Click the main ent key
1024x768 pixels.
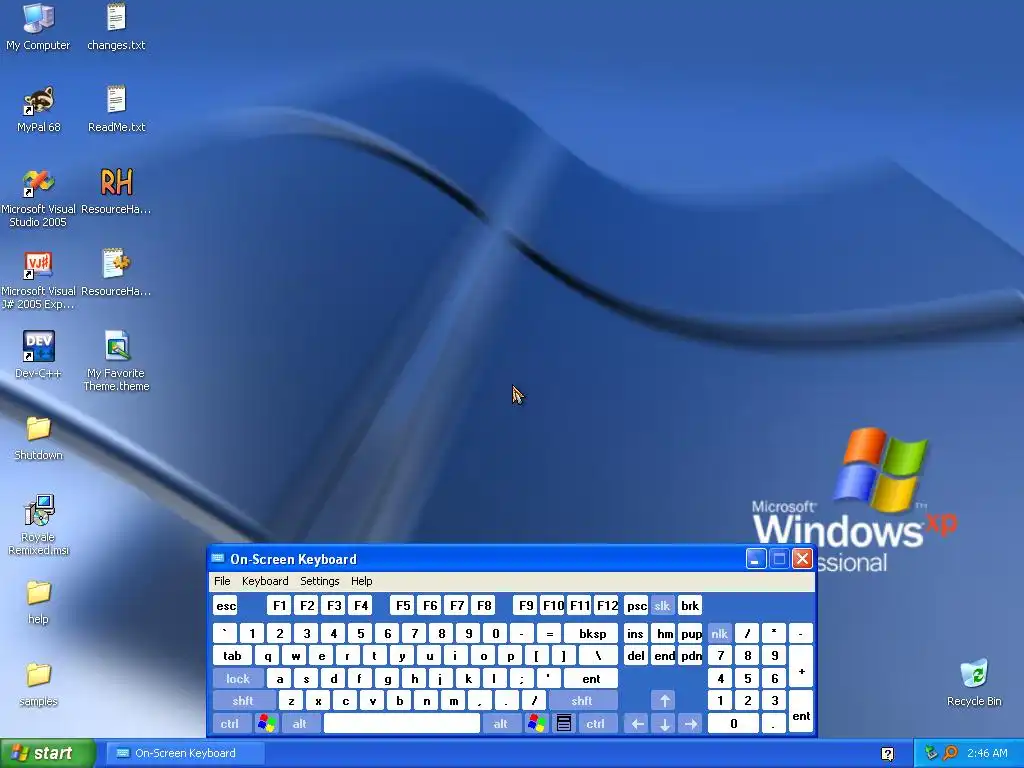click(x=591, y=679)
